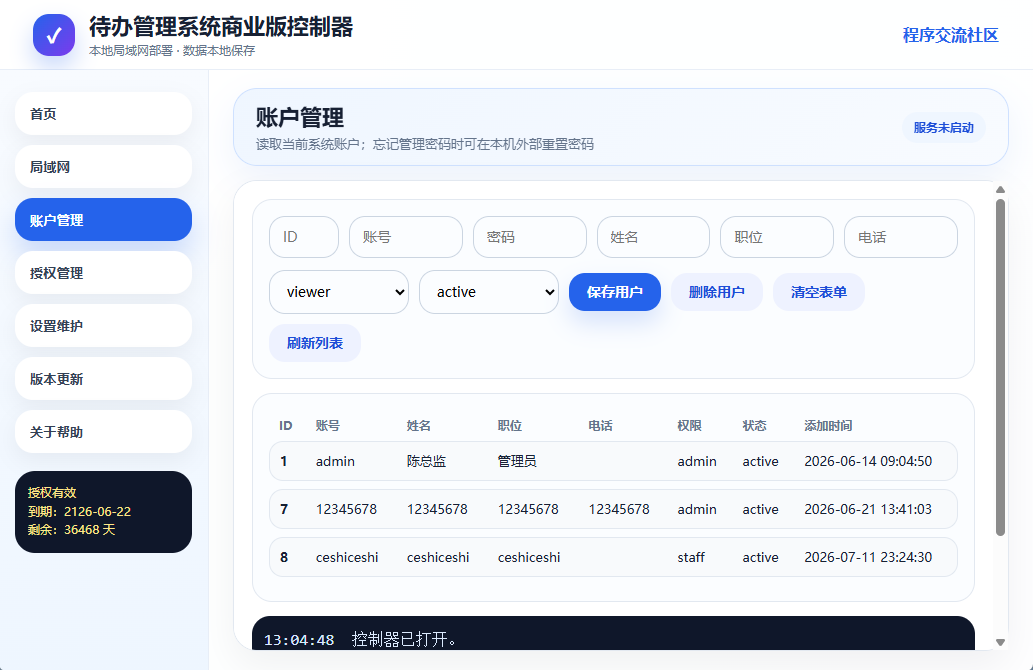
Task: Open the active status dropdown
Action: click(489, 292)
